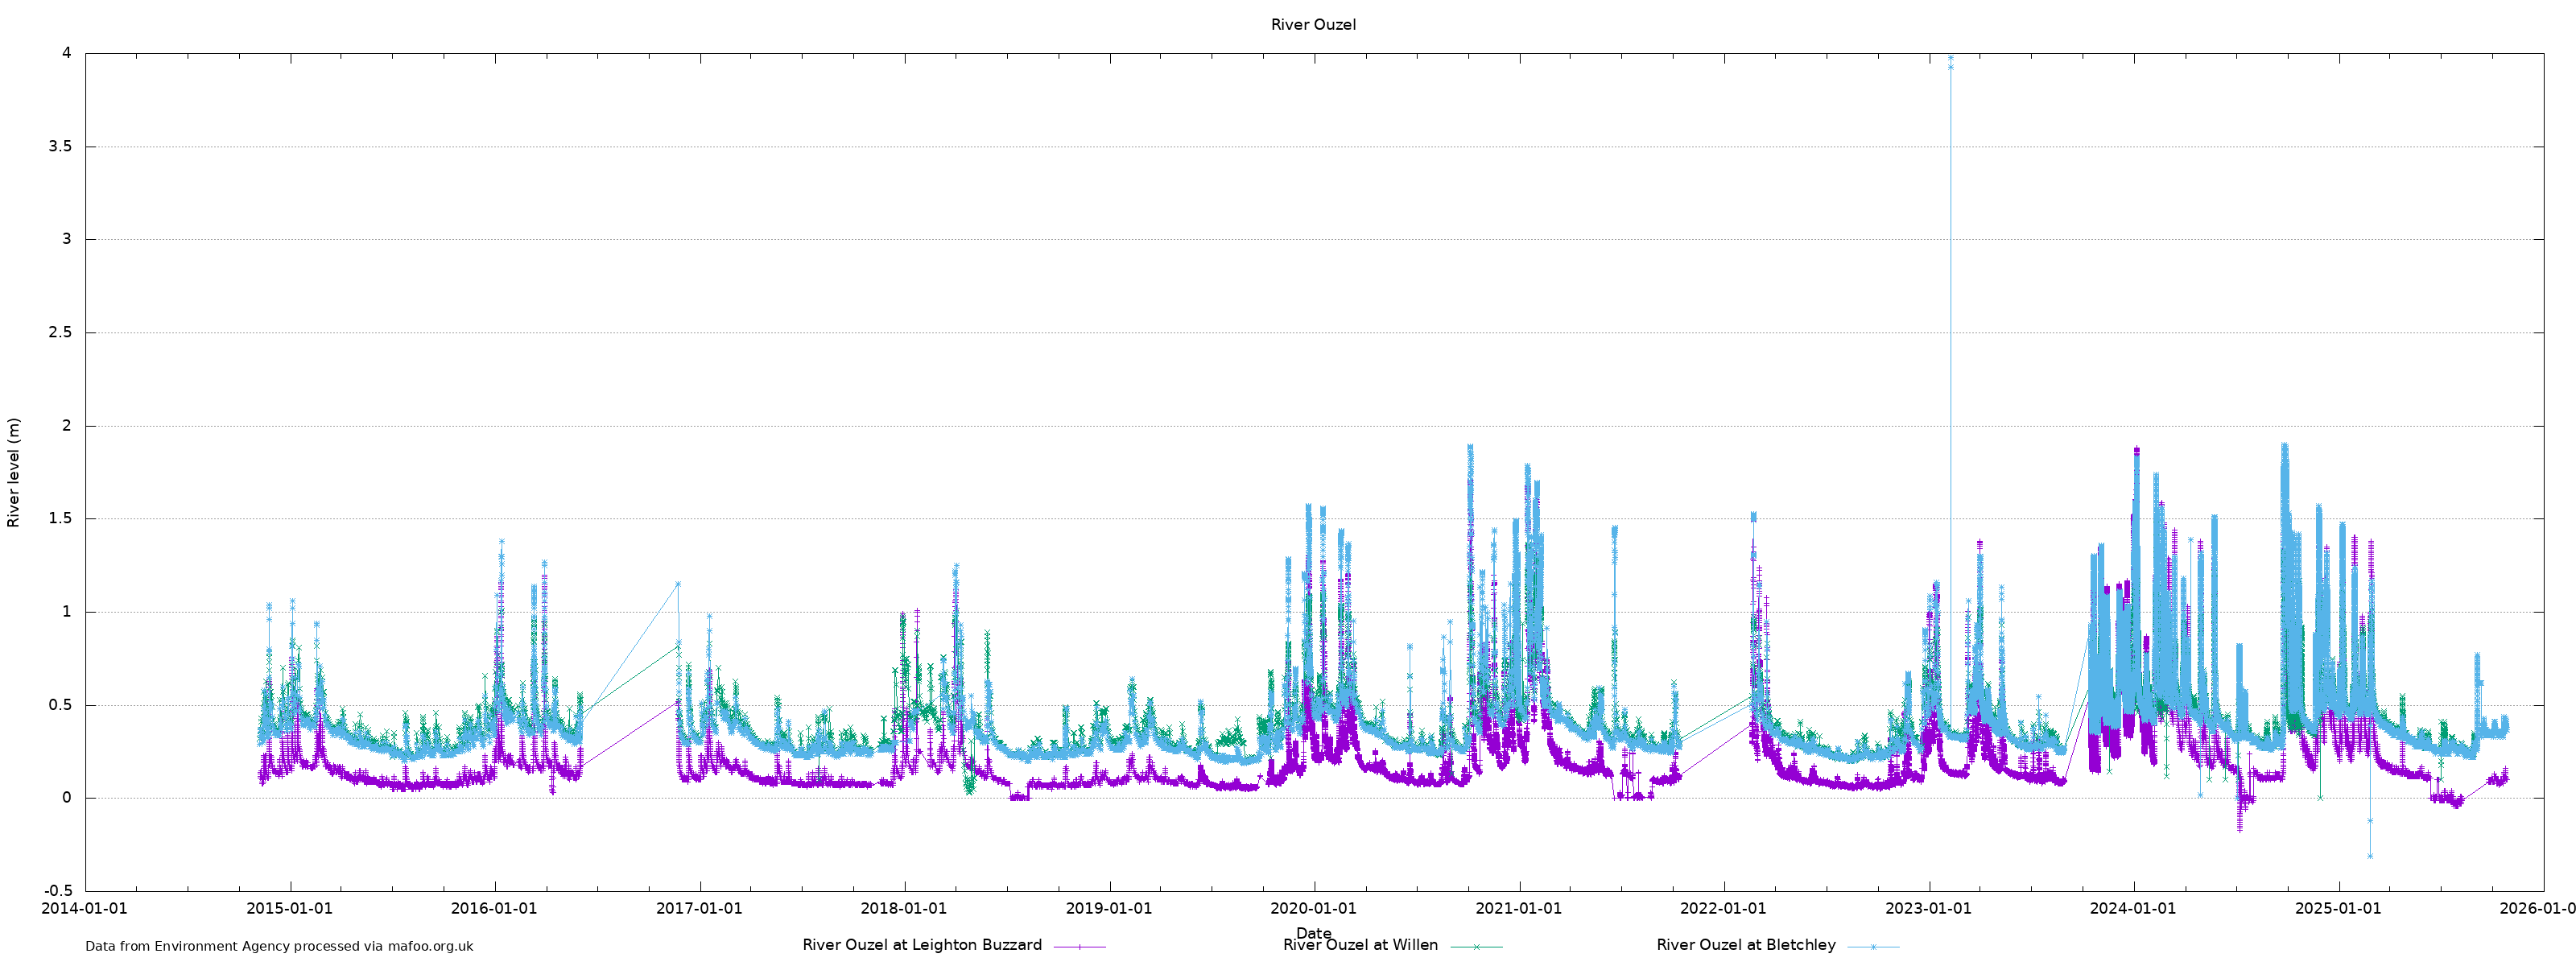
Task: Click the Bletchley blue legend line sample
Action: pos(1872,946)
